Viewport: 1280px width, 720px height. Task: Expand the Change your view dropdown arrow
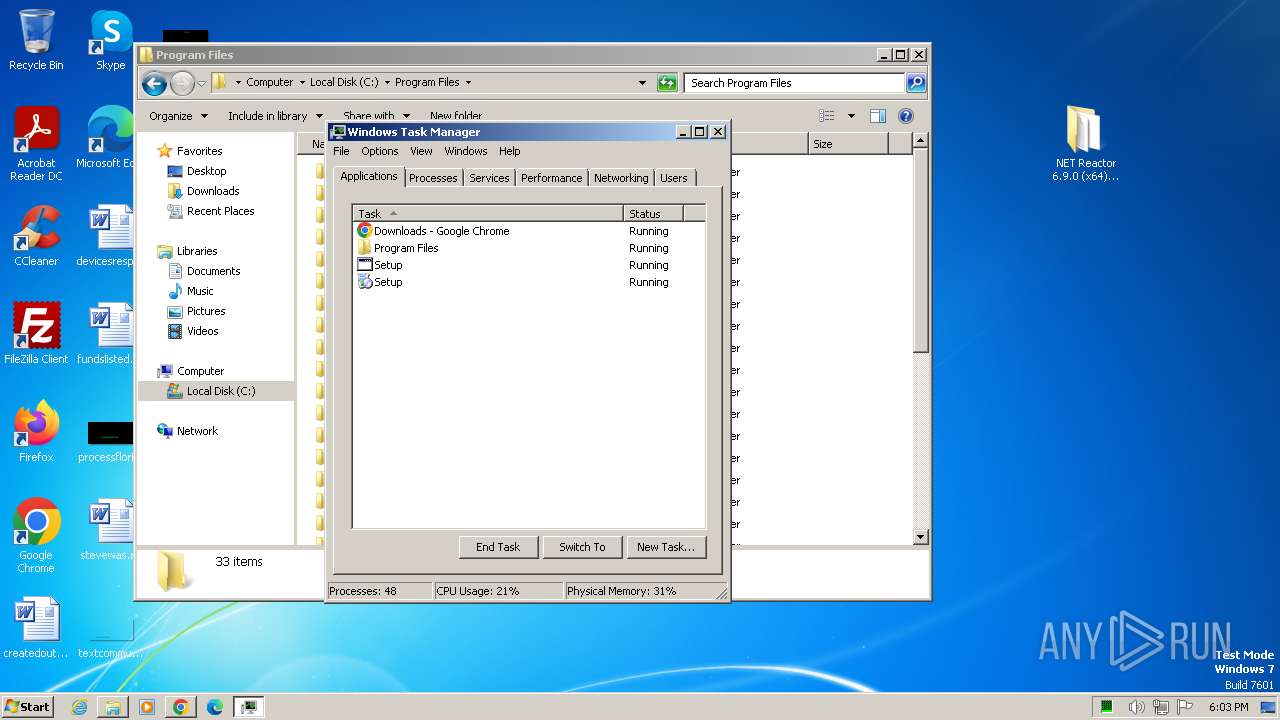851,116
